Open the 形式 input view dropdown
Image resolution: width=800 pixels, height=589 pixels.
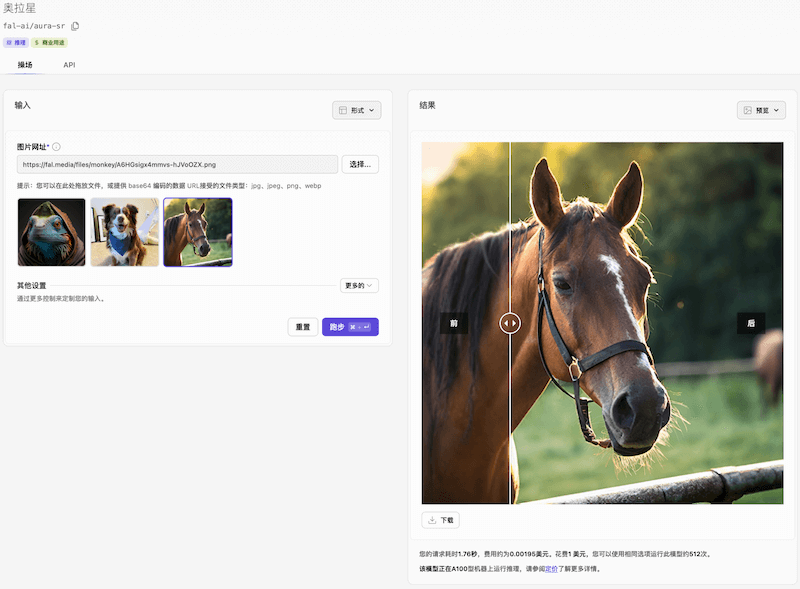[356, 110]
